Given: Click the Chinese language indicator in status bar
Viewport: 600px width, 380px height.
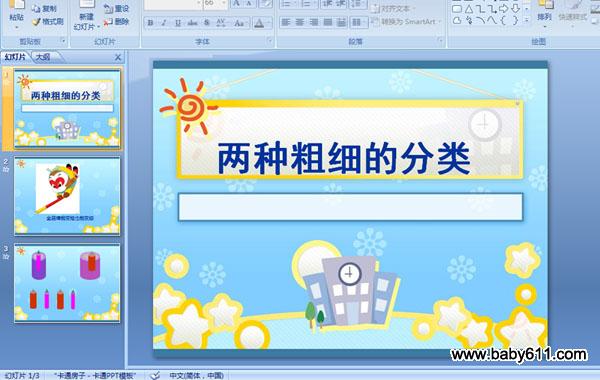Looking at the screenshot, I should point(196,375).
